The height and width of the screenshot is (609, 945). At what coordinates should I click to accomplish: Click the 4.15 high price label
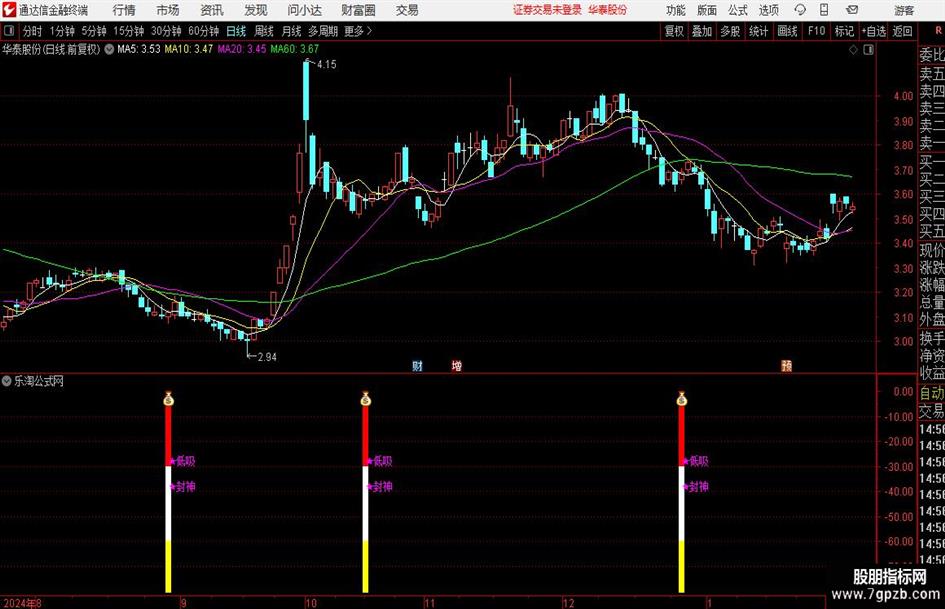click(326, 65)
